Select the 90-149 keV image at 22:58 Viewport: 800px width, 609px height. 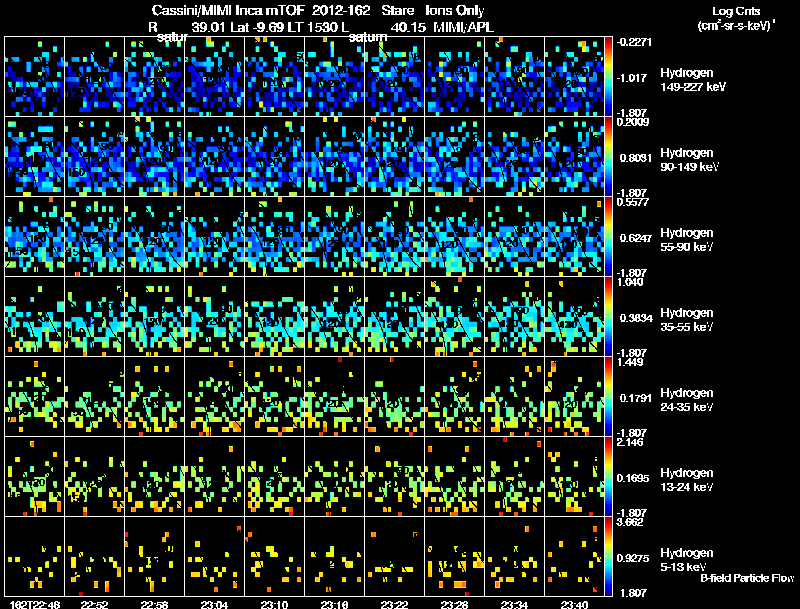(155, 157)
